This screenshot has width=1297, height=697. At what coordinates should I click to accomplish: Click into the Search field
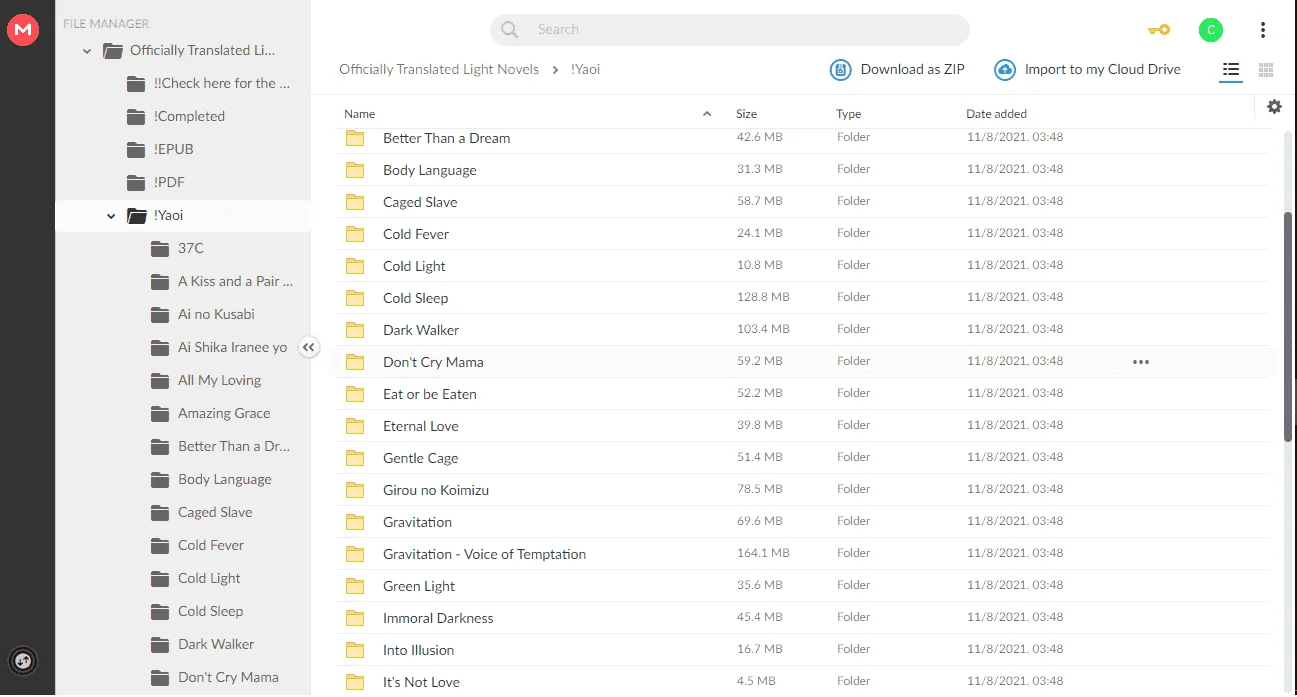pyautogui.click(x=730, y=30)
